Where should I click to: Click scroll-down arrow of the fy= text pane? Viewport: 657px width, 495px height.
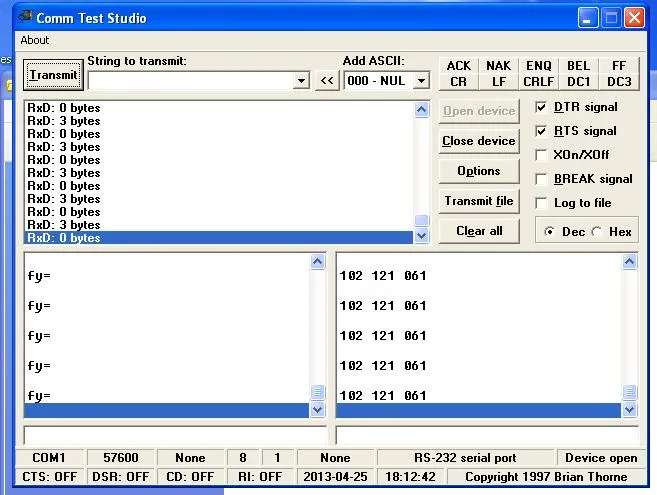pyautogui.click(x=318, y=409)
